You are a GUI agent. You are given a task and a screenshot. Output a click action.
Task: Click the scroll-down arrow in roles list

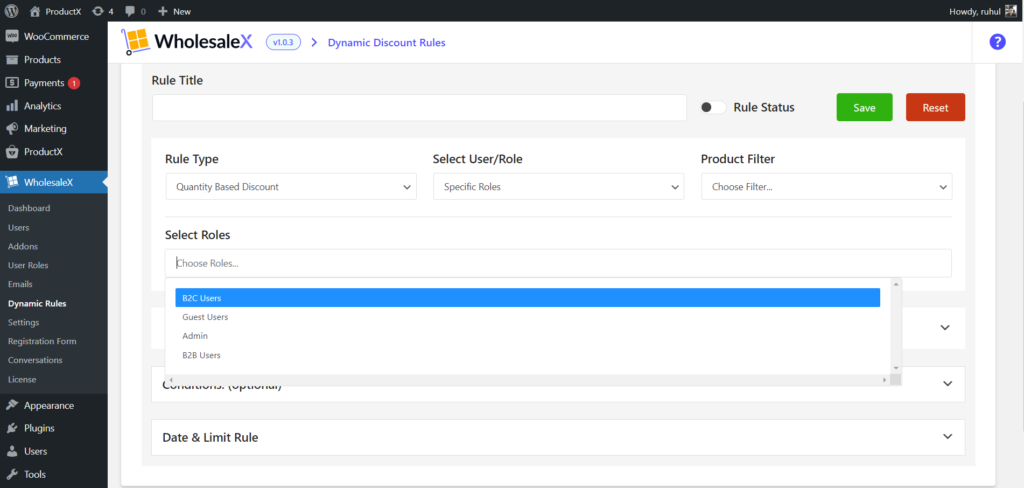(896, 368)
